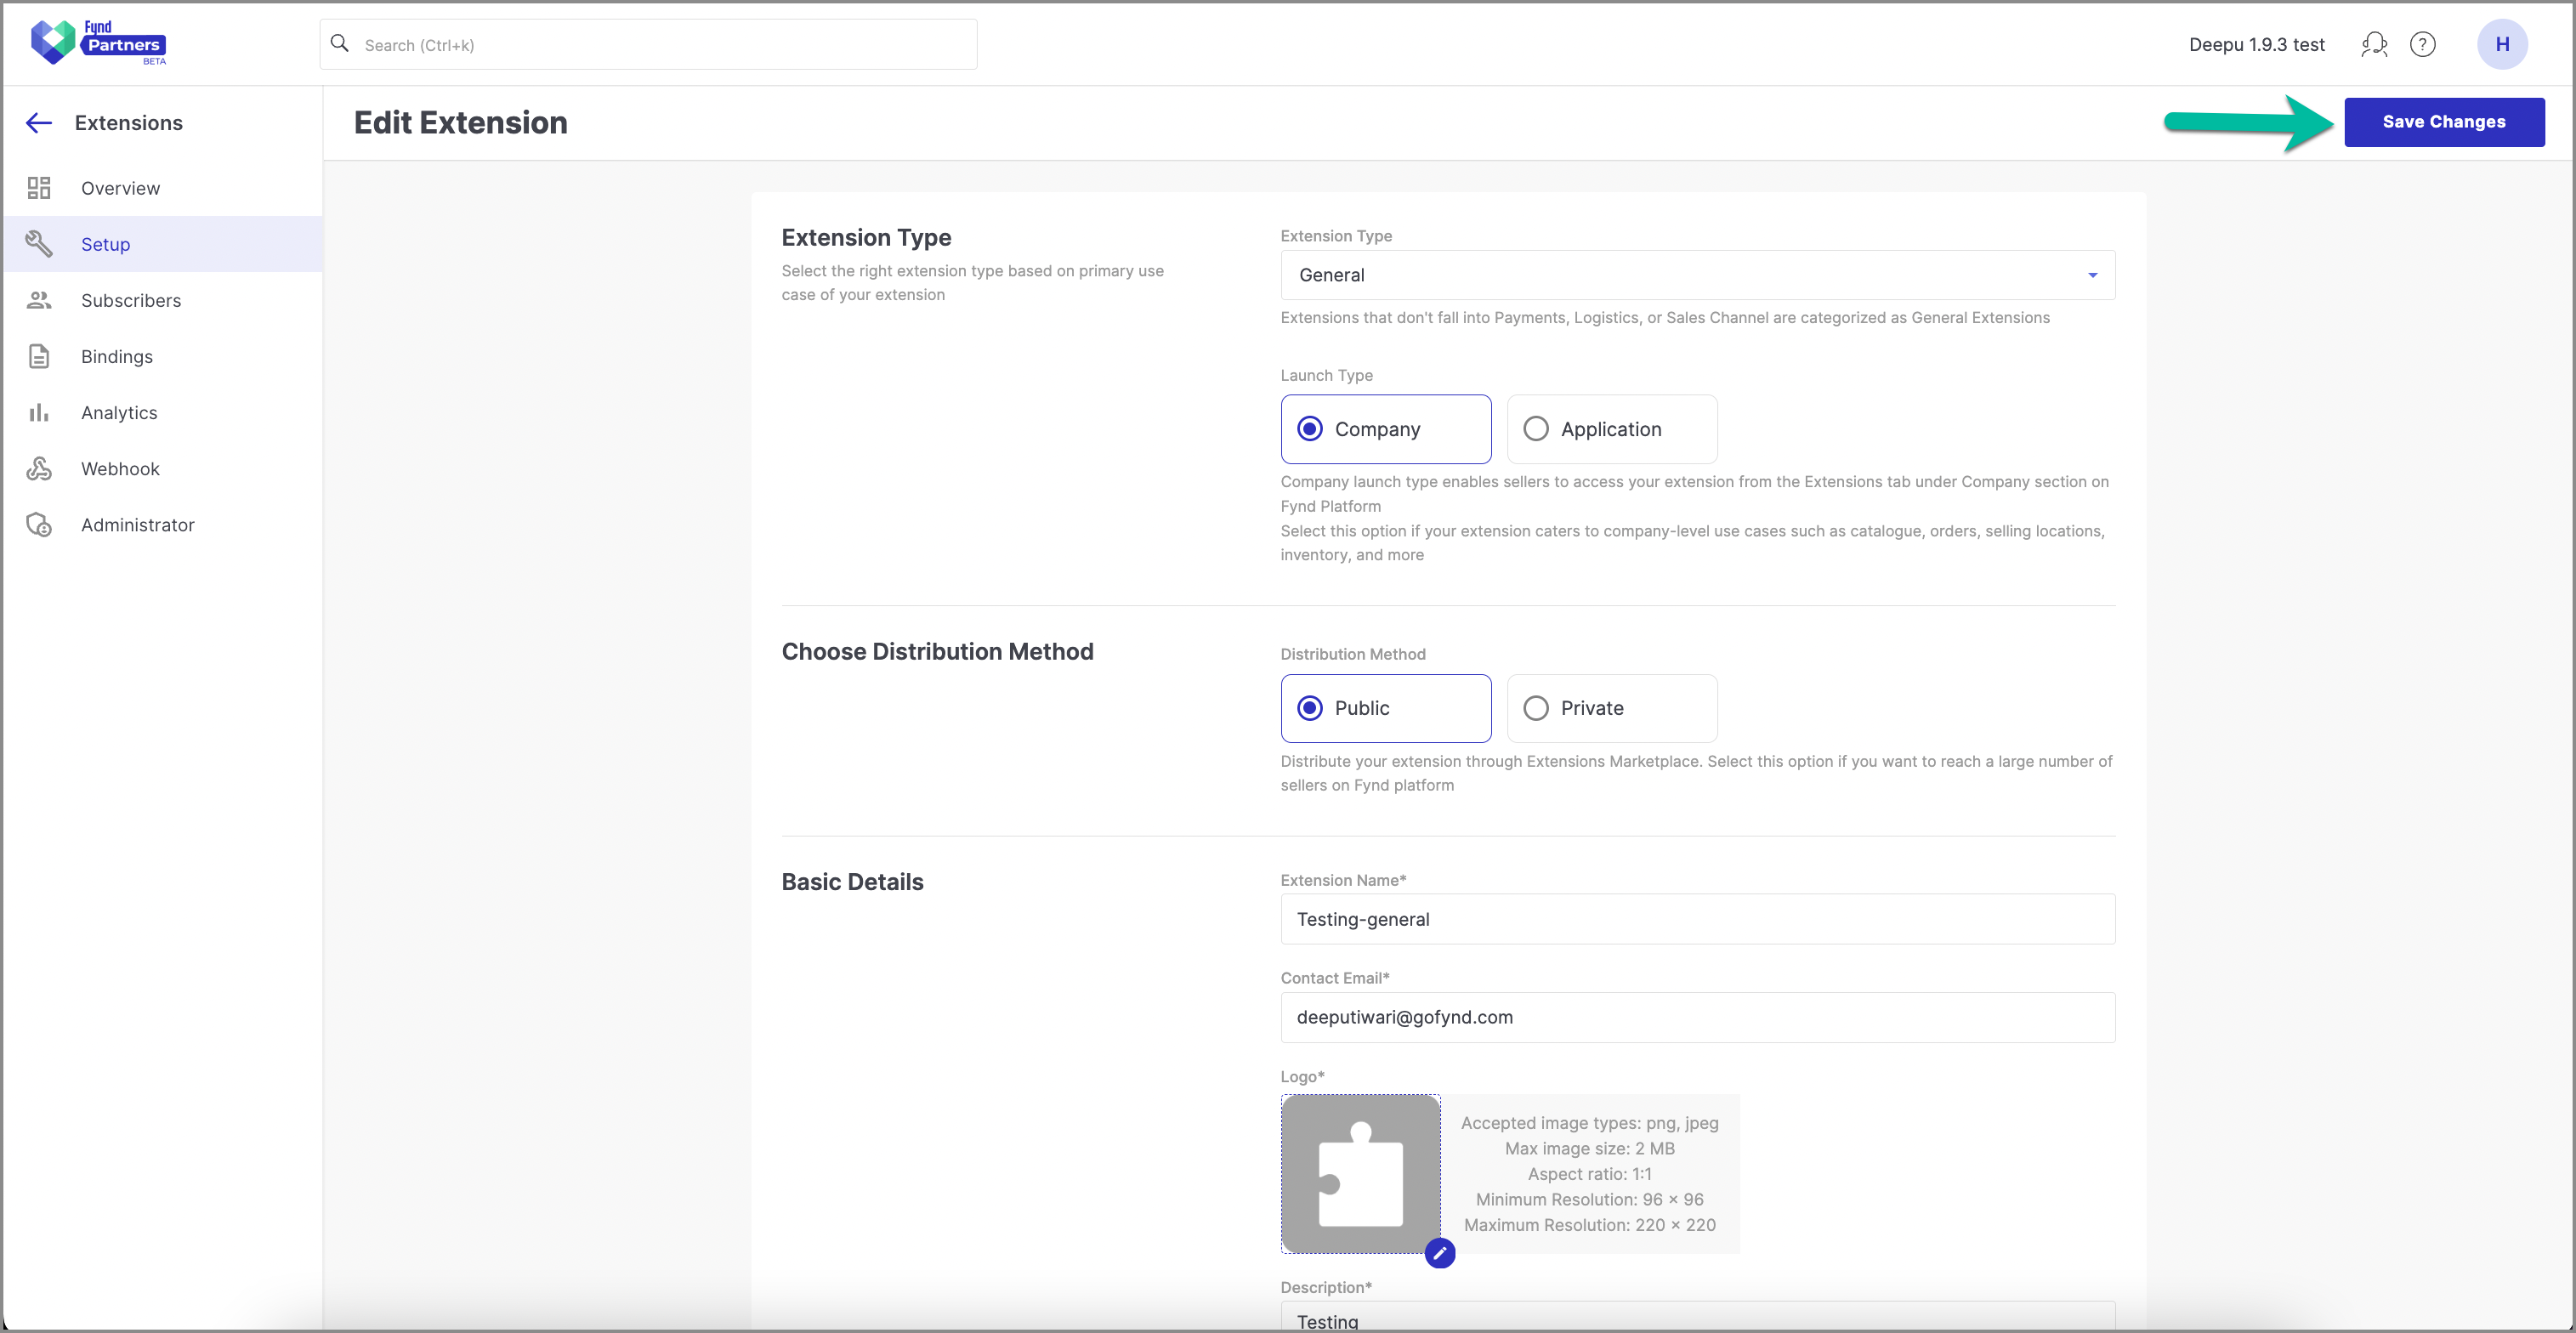Click the Bindings document icon
The width and height of the screenshot is (2576, 1333).
coord(39,356)
